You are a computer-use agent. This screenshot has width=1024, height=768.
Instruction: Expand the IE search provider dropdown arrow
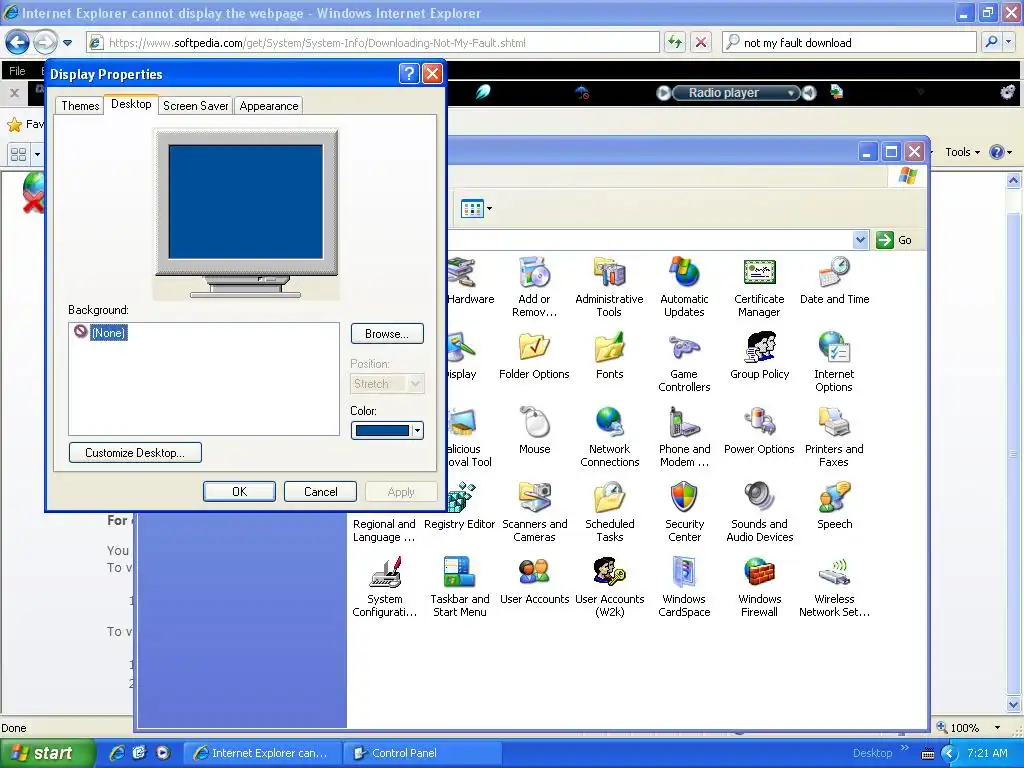(x=1009, y=42)
